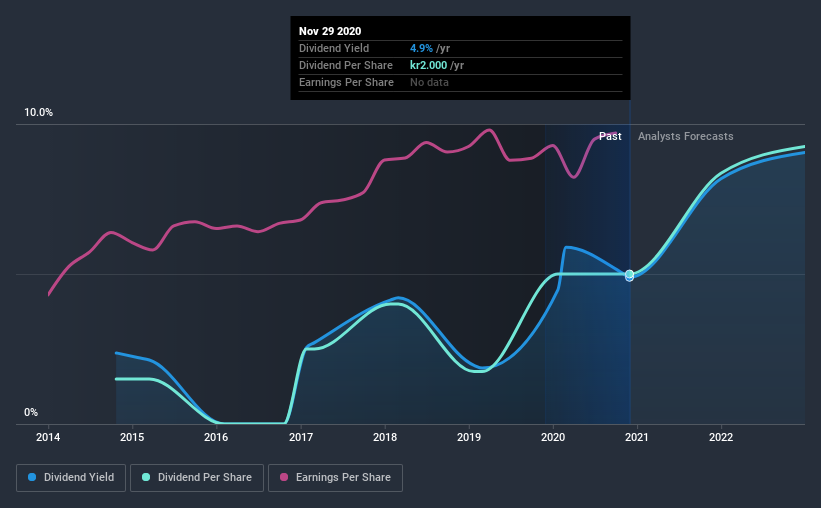Toggle the Earnings Per Share legend button
821x508 pixels.
coord(335,478)
